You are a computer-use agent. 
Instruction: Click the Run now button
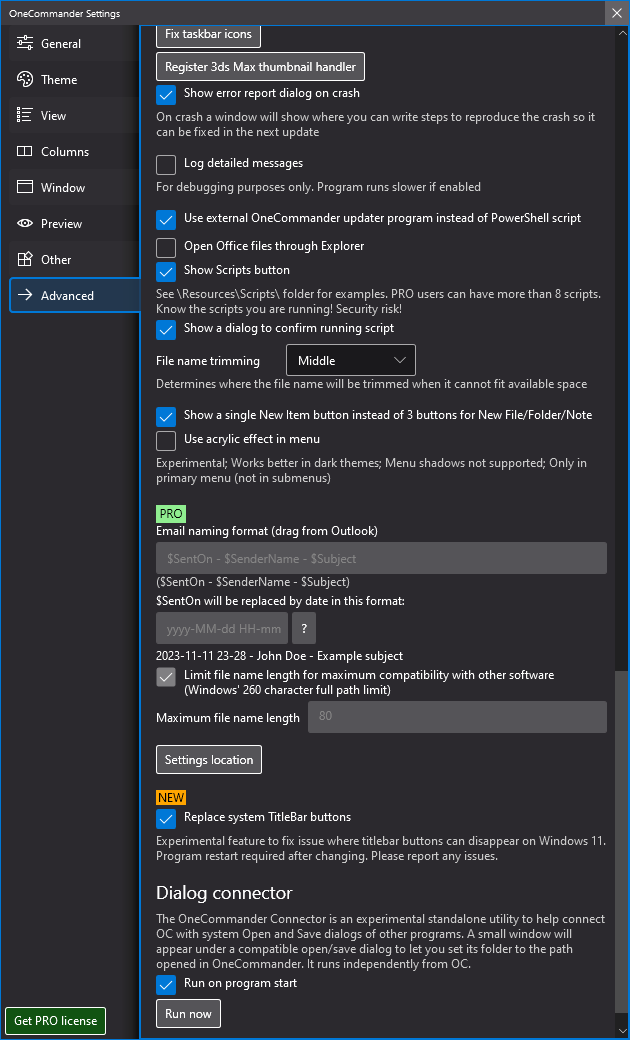point(188,1013)
